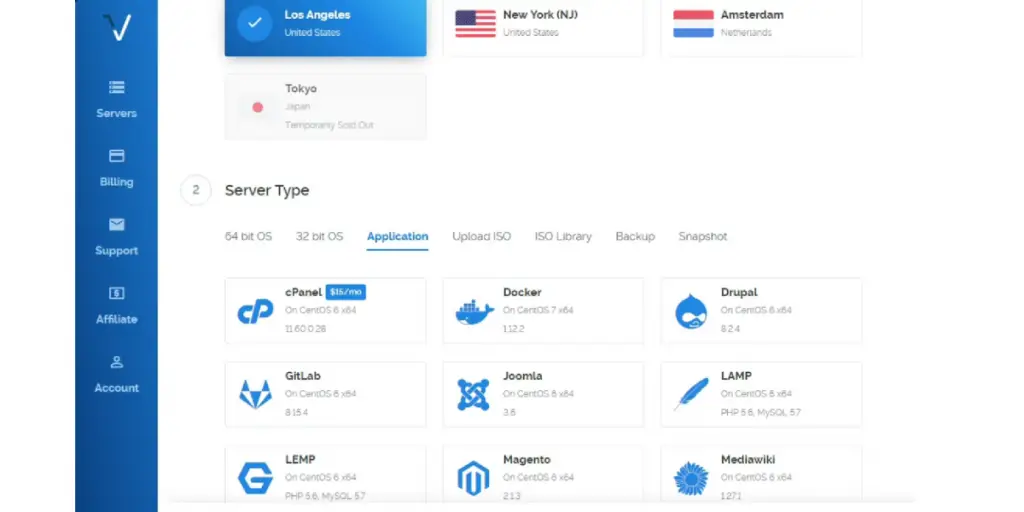Select the sold-out Tokyo location card
This screenshot has width=1024, height=512.
[x=325, y=106]
